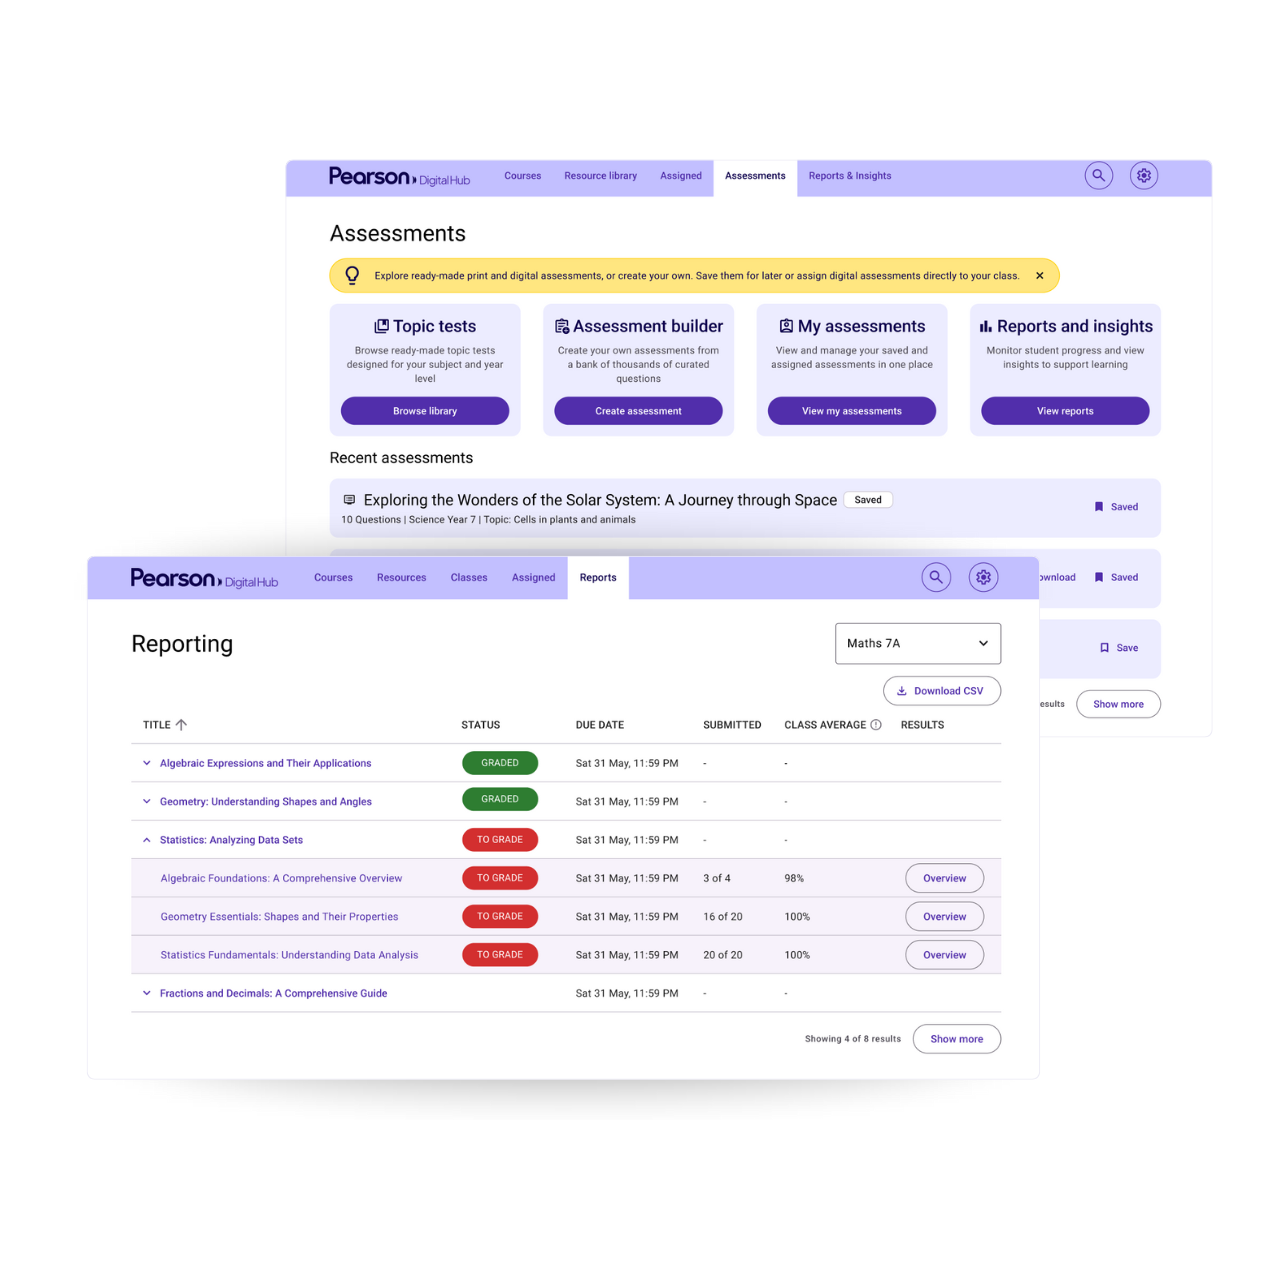Expand Fractions and Decimals row
This screenshot has height=1280, width=1280.
(147, 993)
